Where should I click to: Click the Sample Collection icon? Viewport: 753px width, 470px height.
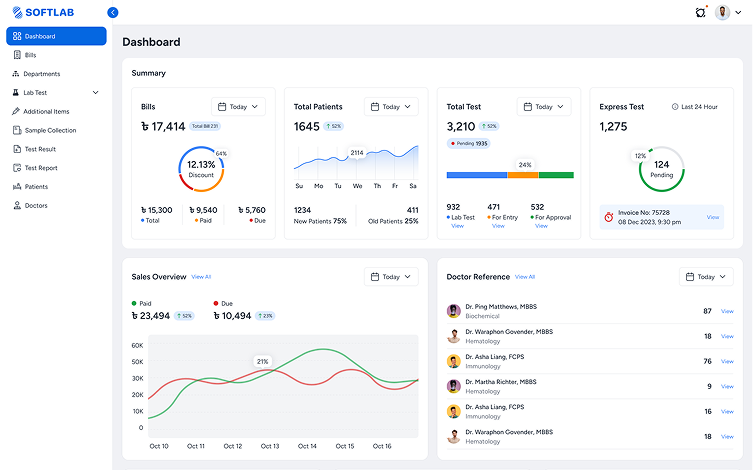[17, 130]
